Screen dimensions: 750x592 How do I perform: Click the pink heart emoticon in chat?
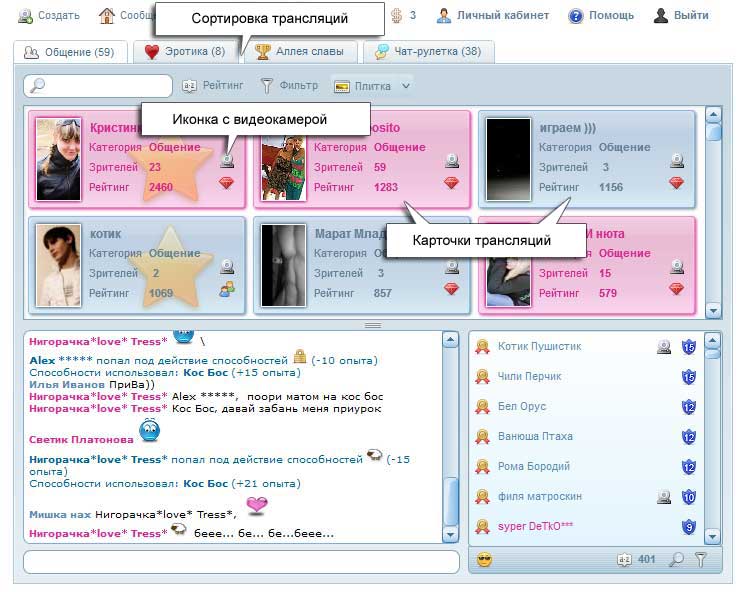(x=257, y=505)
